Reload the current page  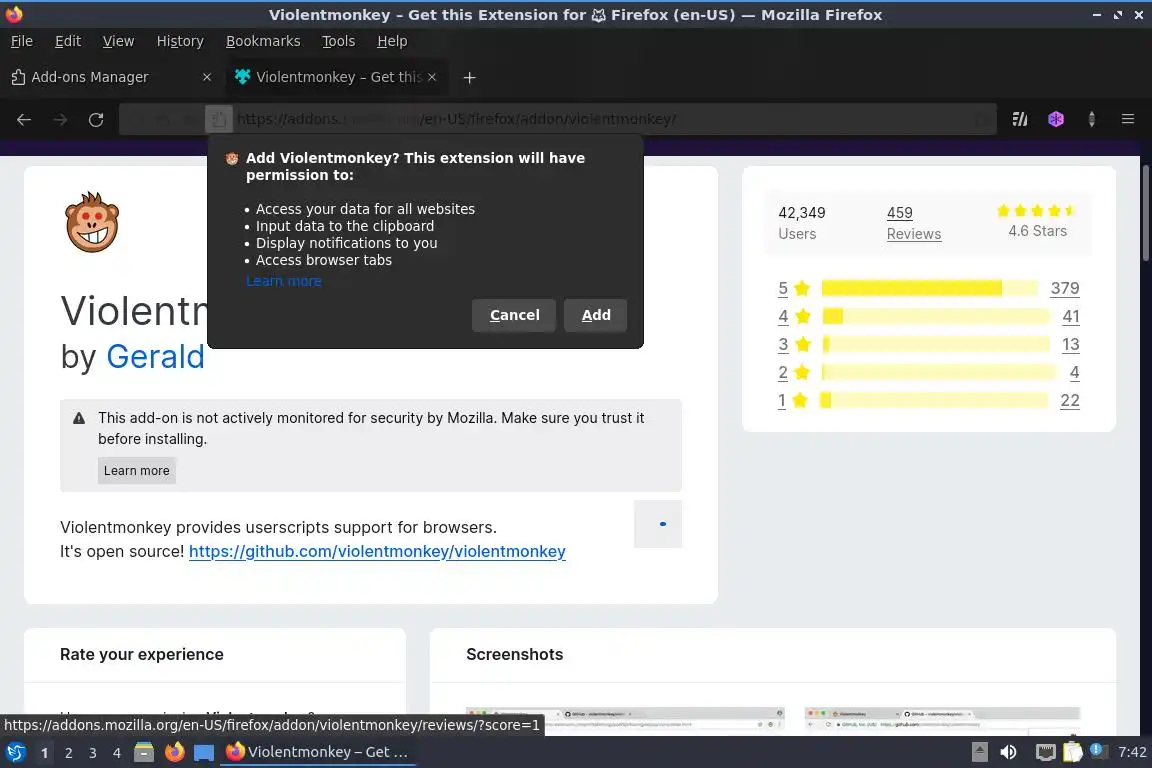tap(96, 119)
